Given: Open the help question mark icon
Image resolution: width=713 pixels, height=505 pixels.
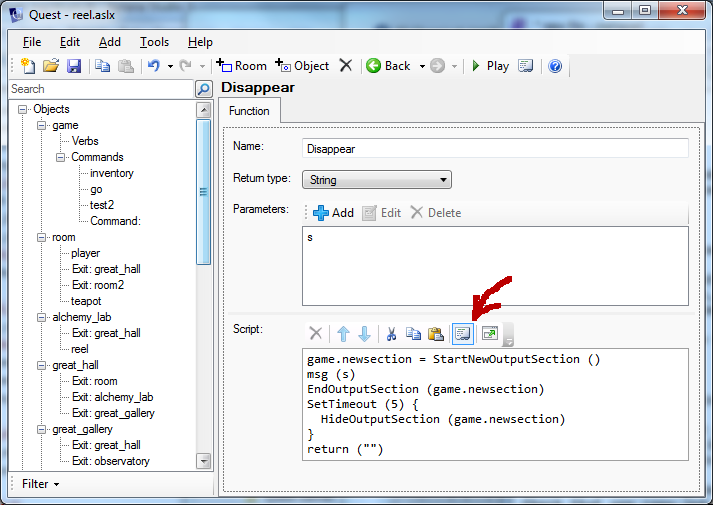Looking at the screenshot, I should coord(555,66).
